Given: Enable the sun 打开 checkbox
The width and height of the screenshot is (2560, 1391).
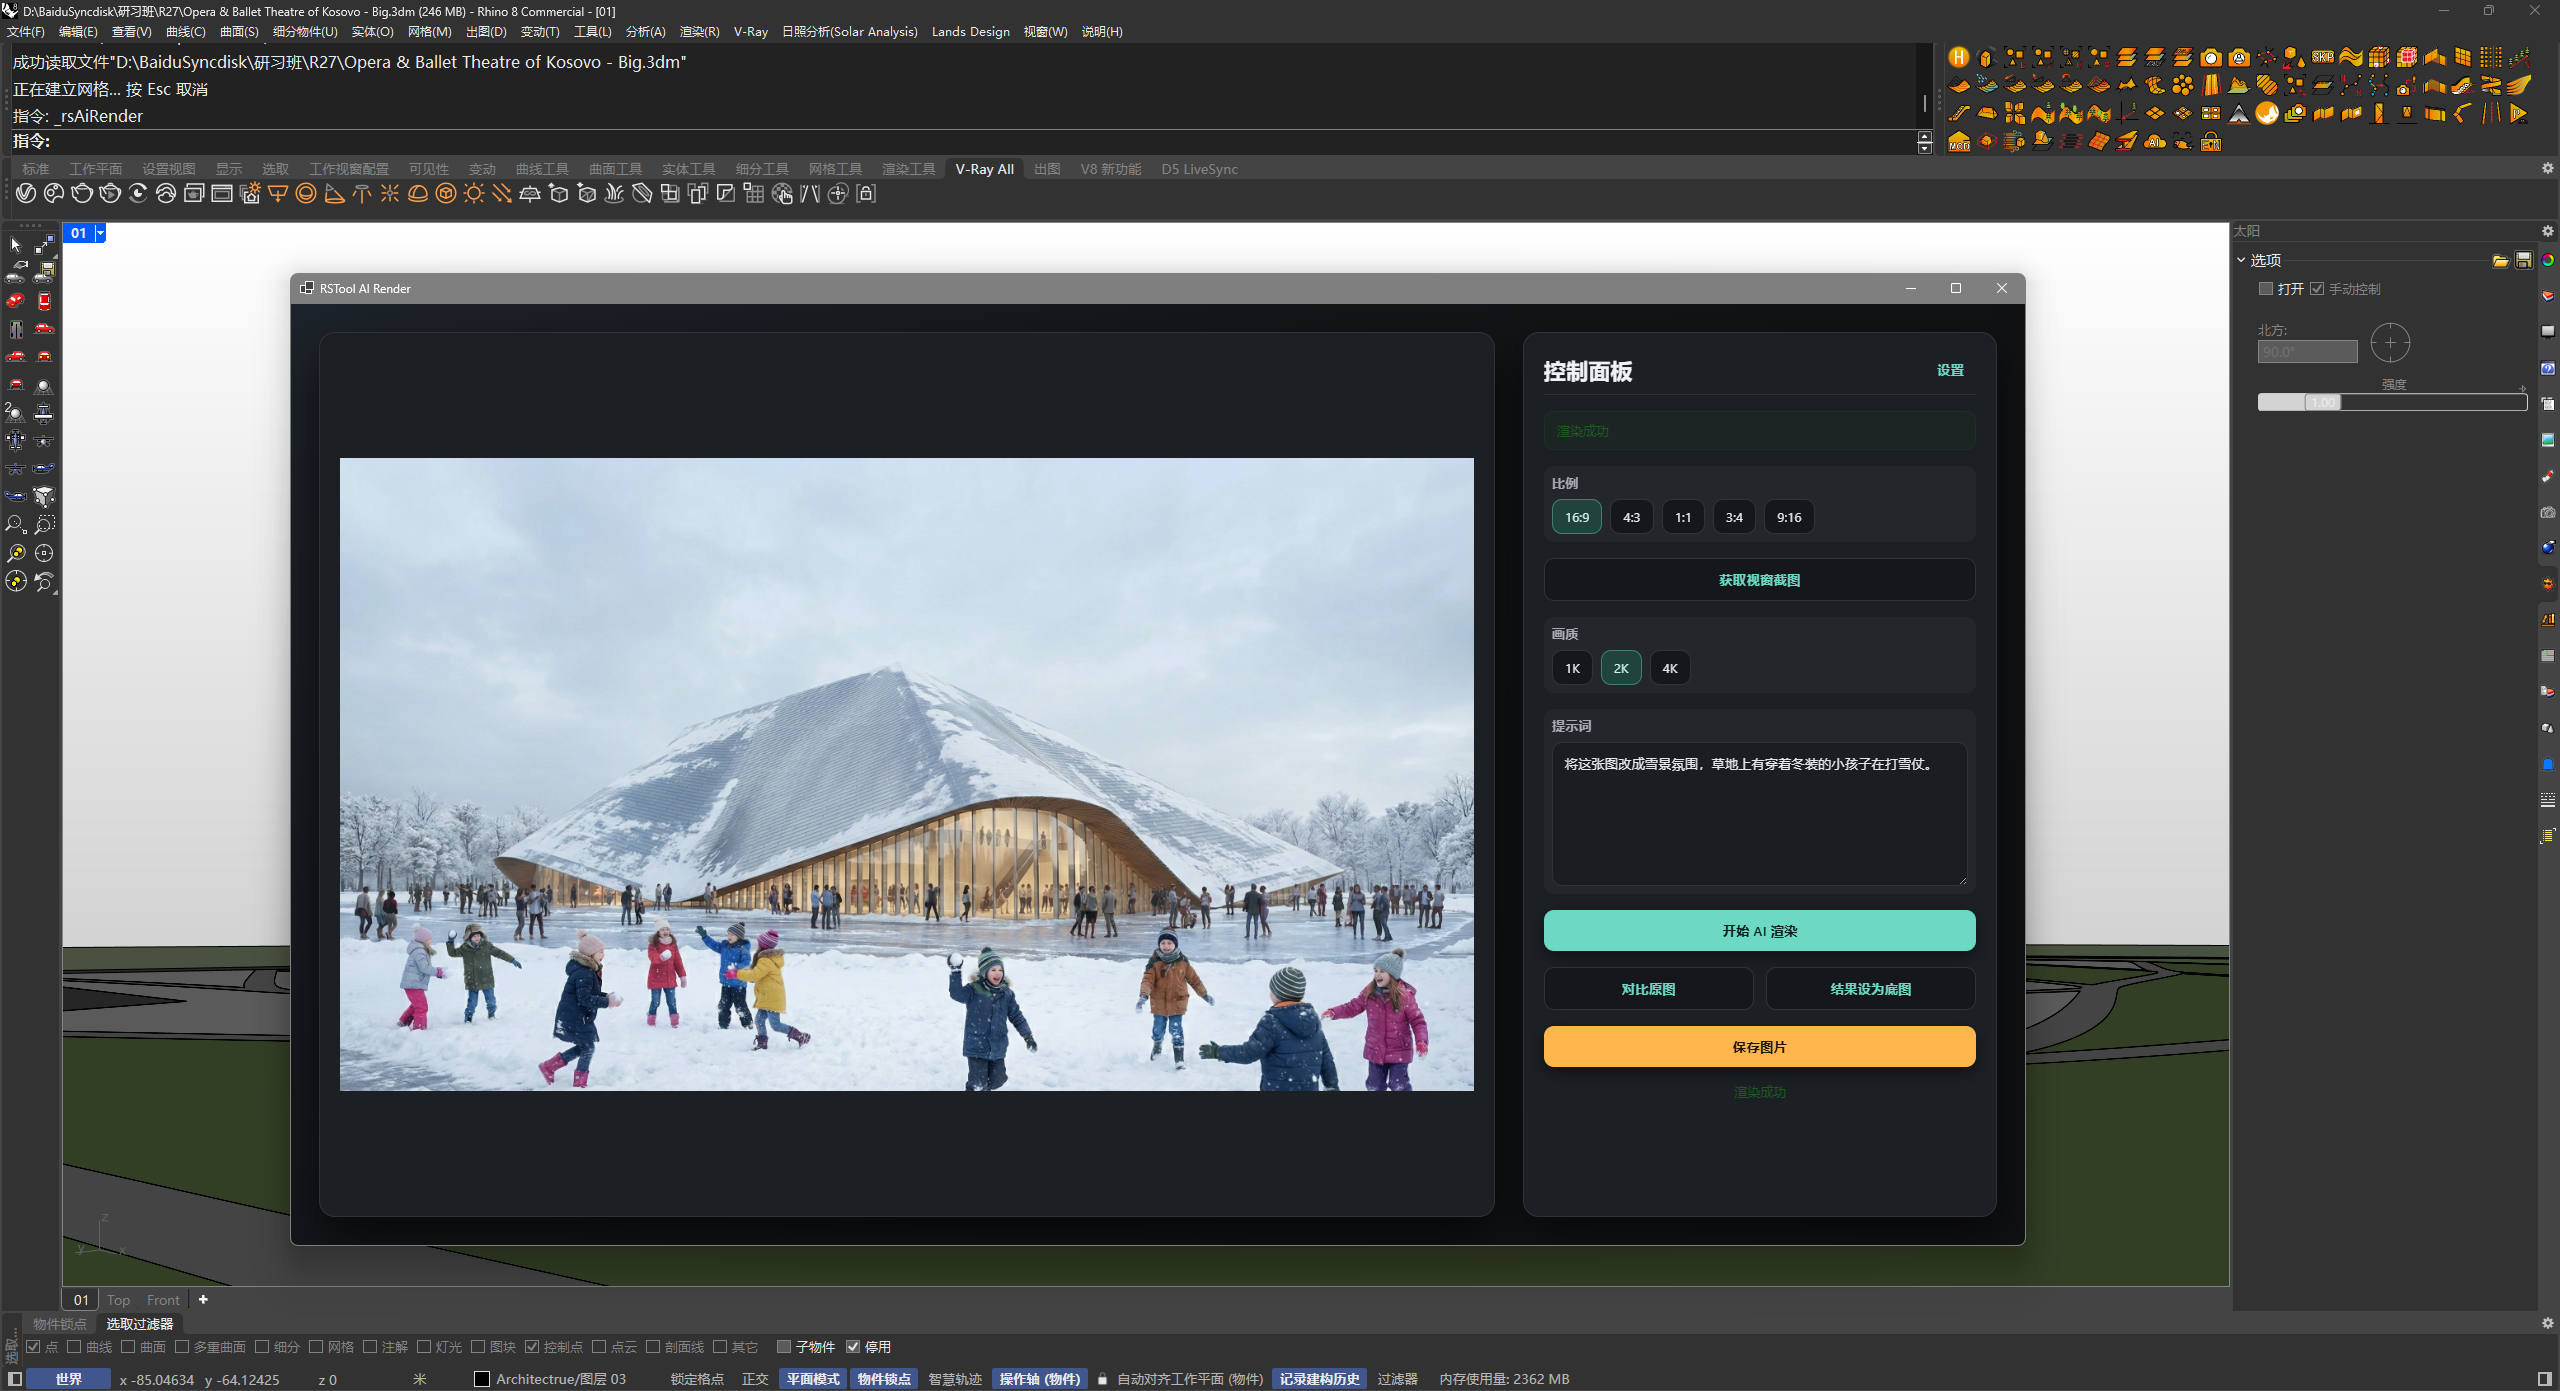Looking at the screenshot, I should tap(2266, 289).
